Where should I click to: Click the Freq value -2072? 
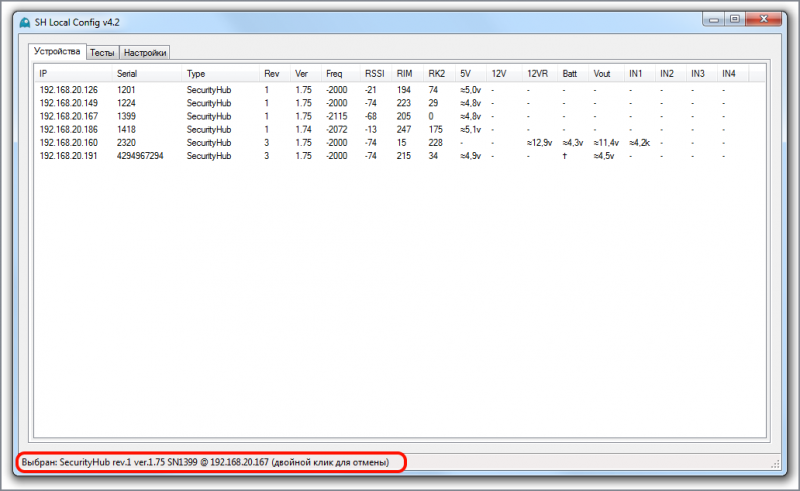337,130
